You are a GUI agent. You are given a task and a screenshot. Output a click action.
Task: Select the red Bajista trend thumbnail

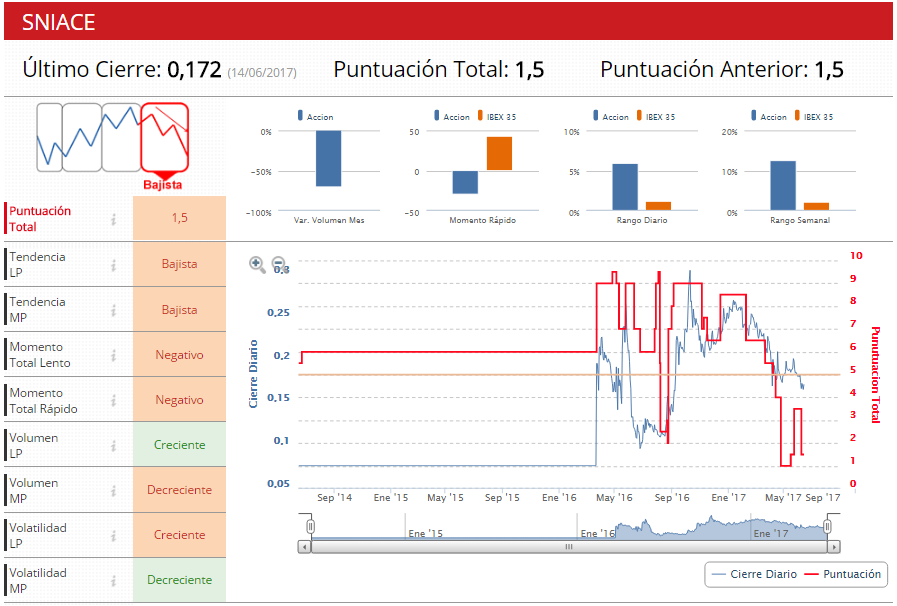click(165, 137)
